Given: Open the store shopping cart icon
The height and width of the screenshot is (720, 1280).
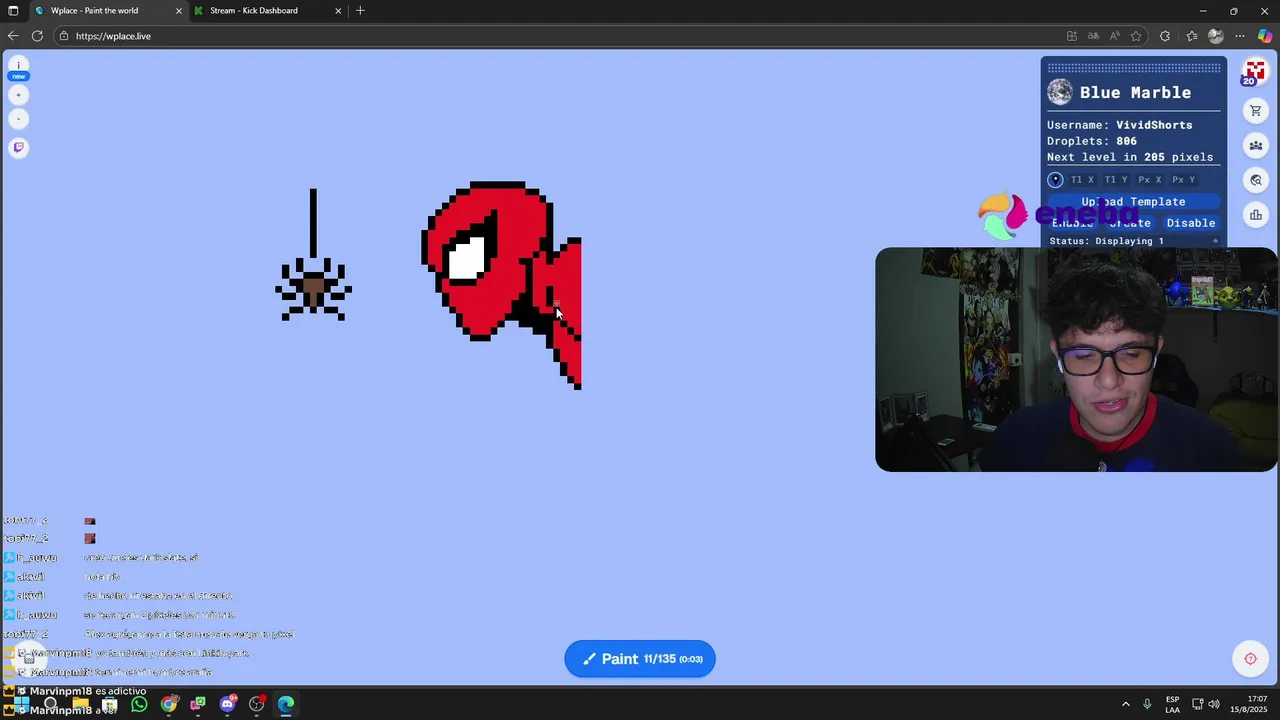Looking at the screenshot, I should click(1256, 111).
